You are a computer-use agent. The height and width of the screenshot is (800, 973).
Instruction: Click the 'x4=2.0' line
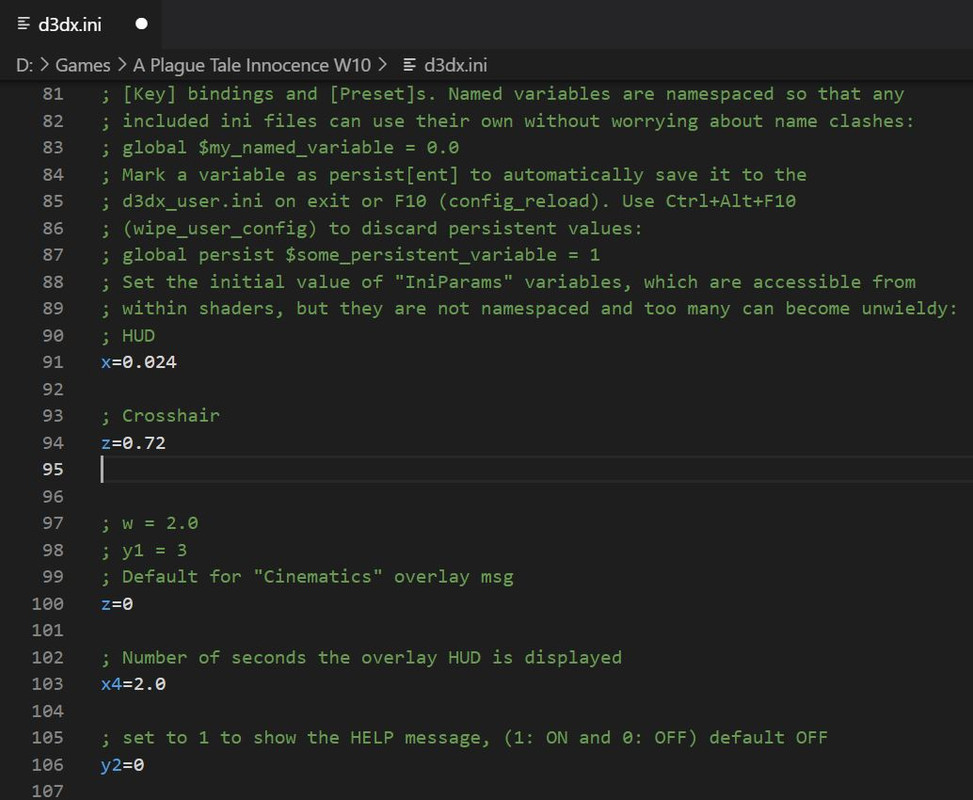133,684
